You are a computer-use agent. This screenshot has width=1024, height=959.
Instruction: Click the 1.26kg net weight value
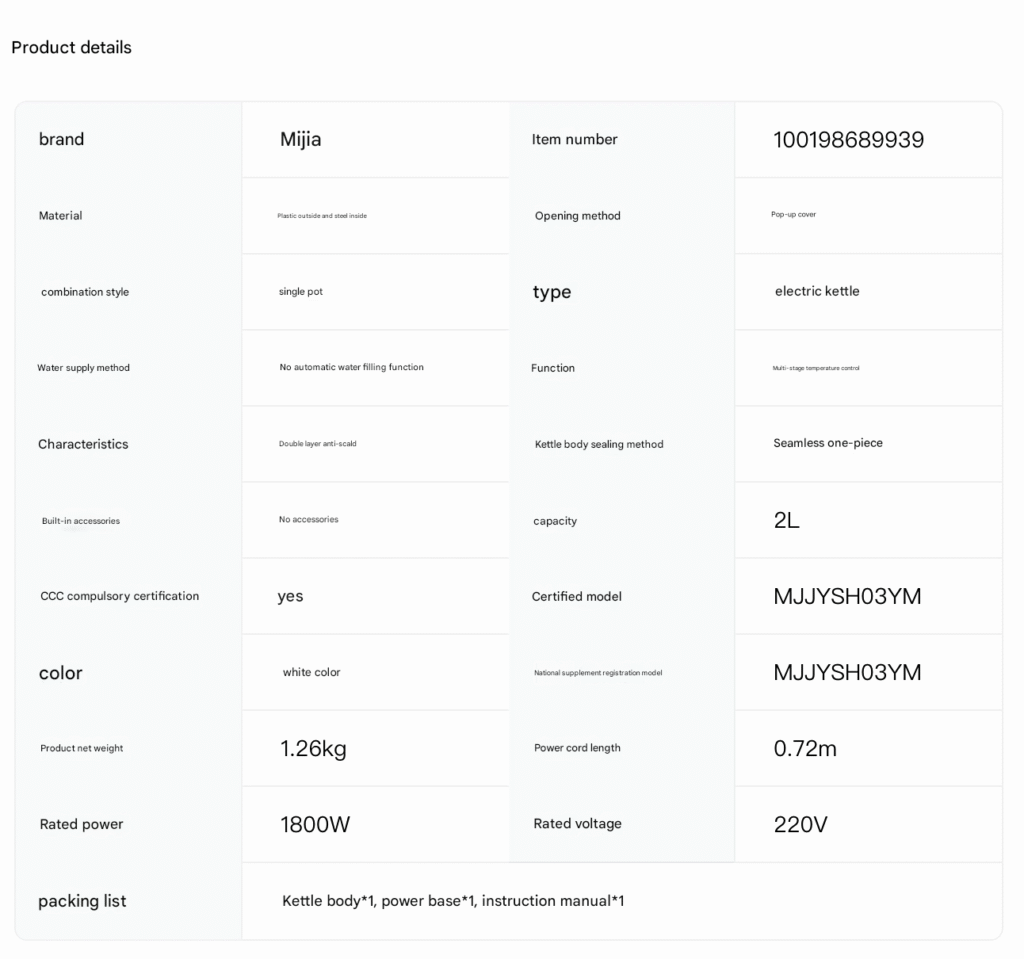click(313, 748)
